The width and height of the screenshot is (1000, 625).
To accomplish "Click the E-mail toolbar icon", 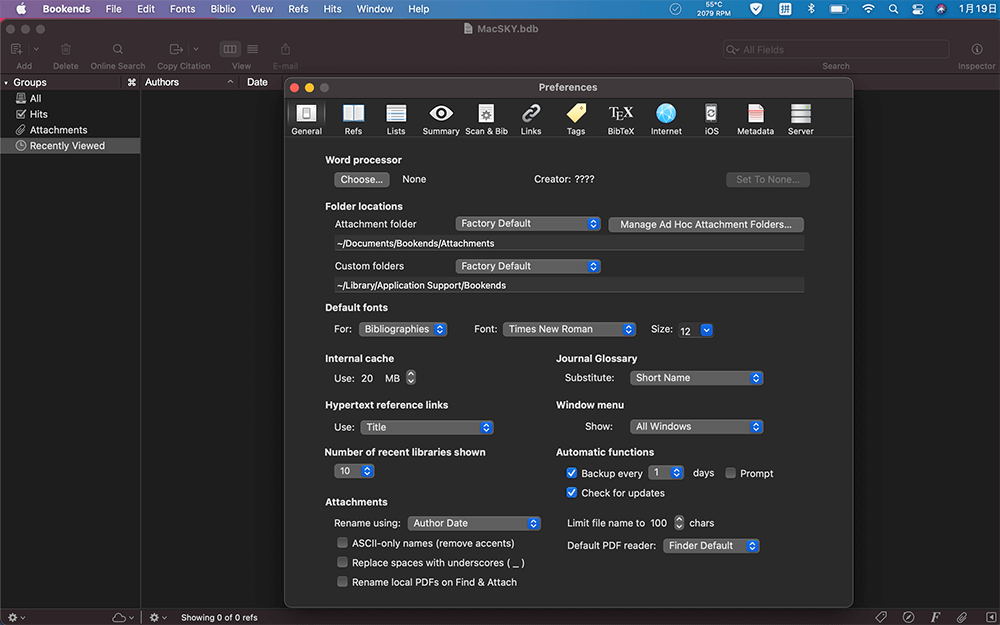I will [285, 49].
